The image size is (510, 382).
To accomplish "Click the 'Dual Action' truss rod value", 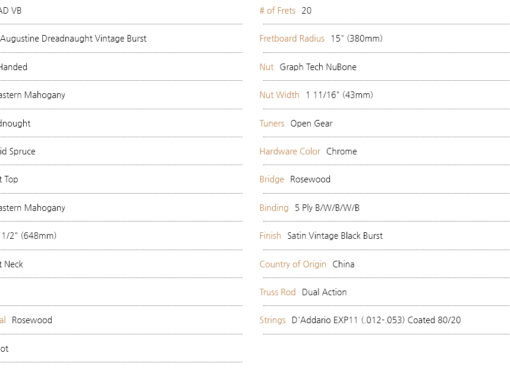I will pos(324,292).
